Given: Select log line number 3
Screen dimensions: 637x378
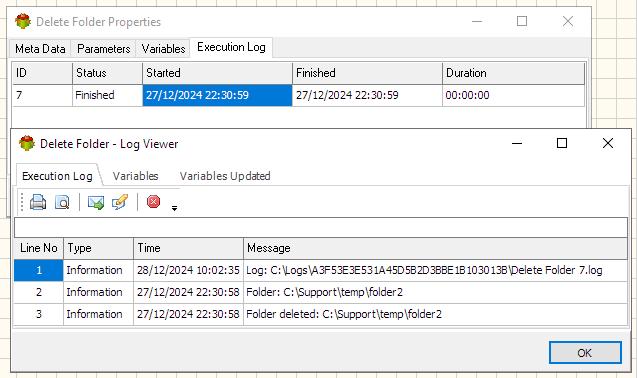Looking at the screenshot, I should [39, 314].
